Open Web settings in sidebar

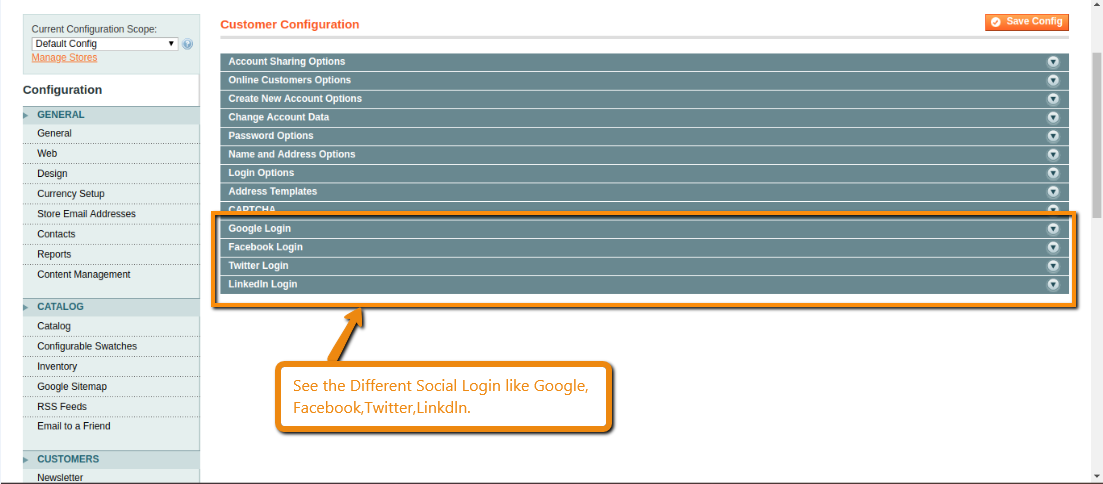pyautogui.click(x=111, y=153)
